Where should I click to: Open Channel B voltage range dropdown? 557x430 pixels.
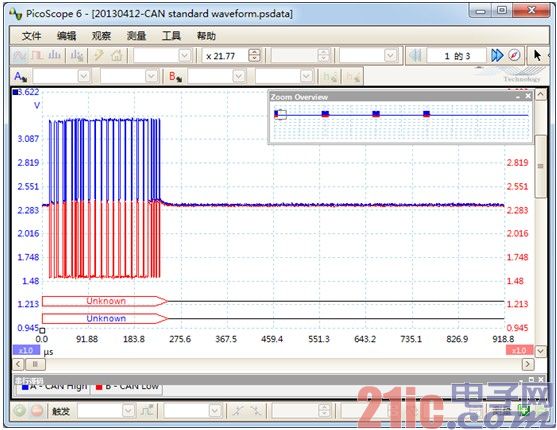tap(239, 76)
